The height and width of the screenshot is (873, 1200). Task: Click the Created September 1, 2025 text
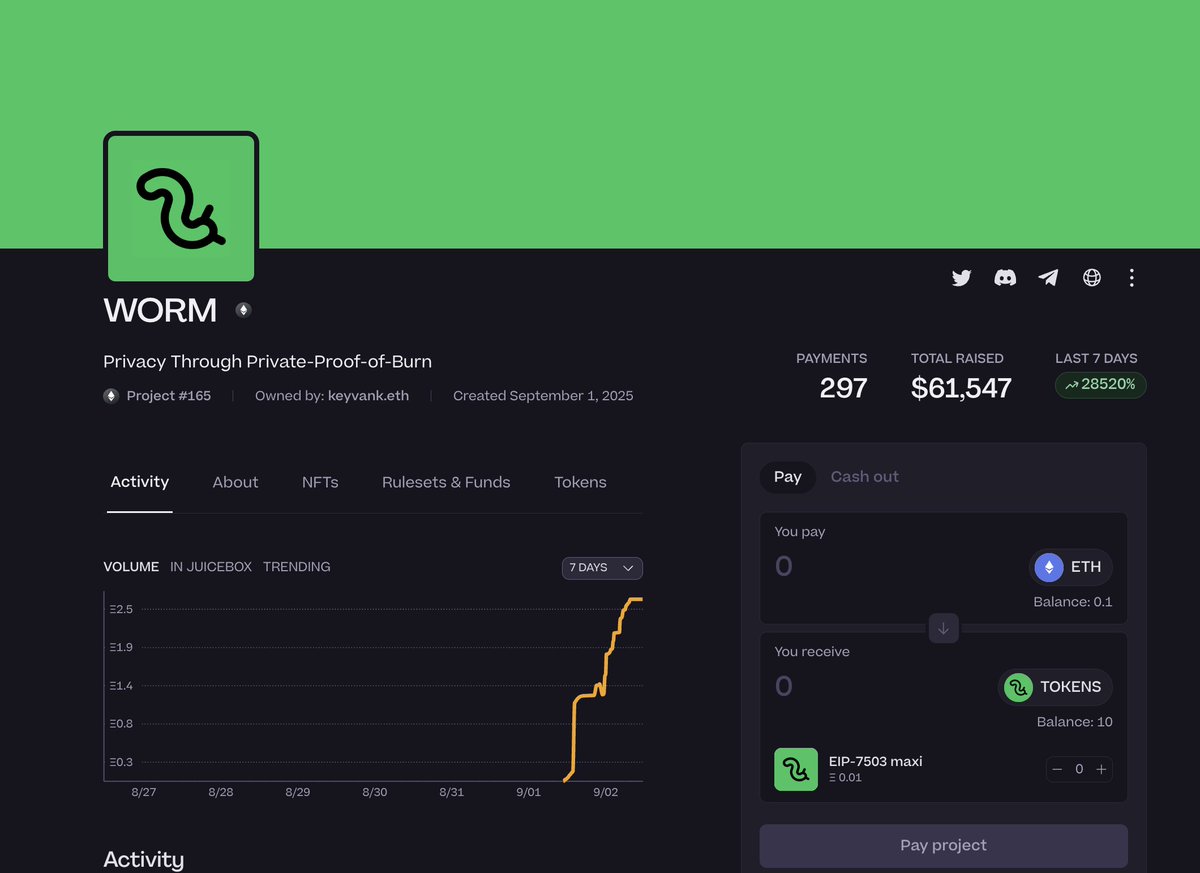click(543, 396)
